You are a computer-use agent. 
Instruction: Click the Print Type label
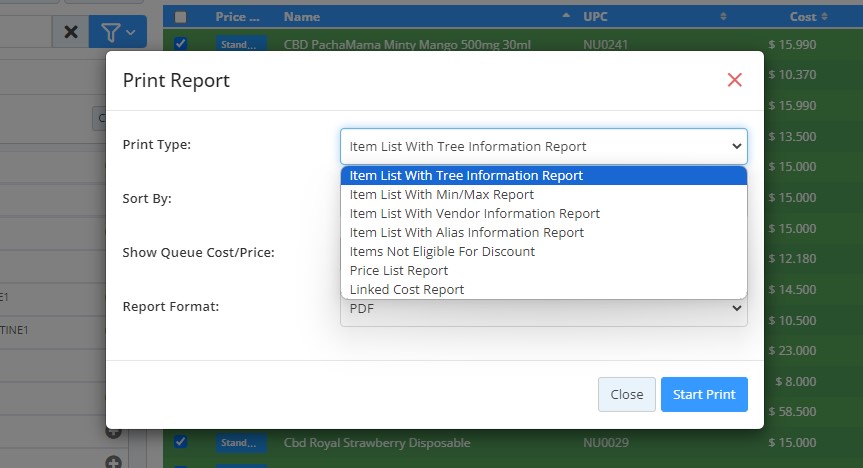click(x=156, y=145)
